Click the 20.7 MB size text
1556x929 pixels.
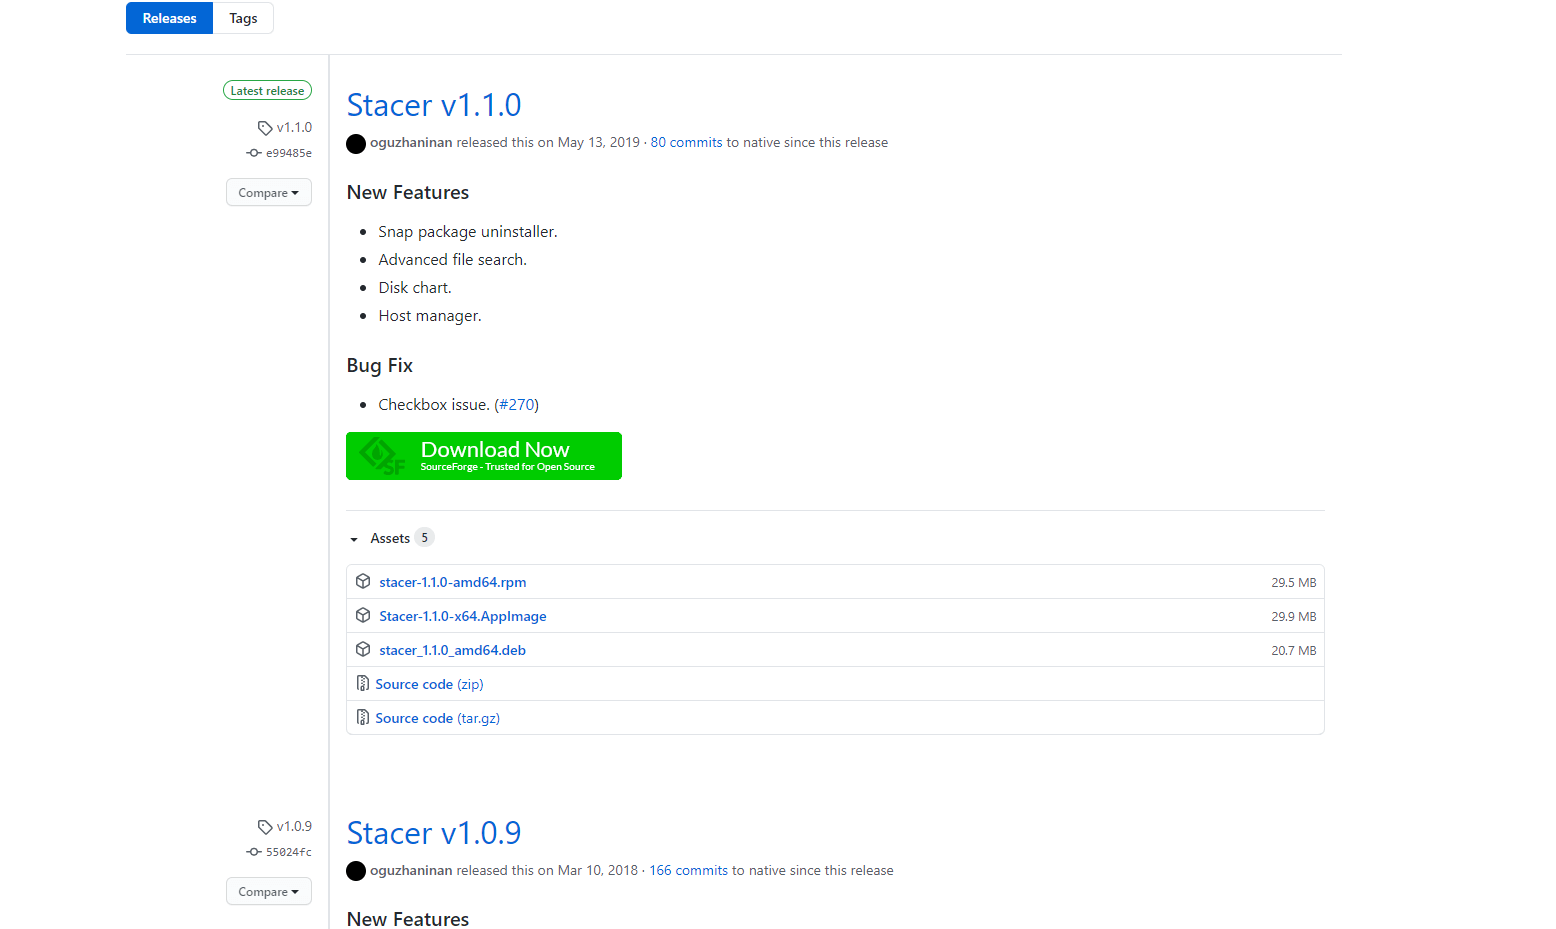click(x=1293, y=650)
